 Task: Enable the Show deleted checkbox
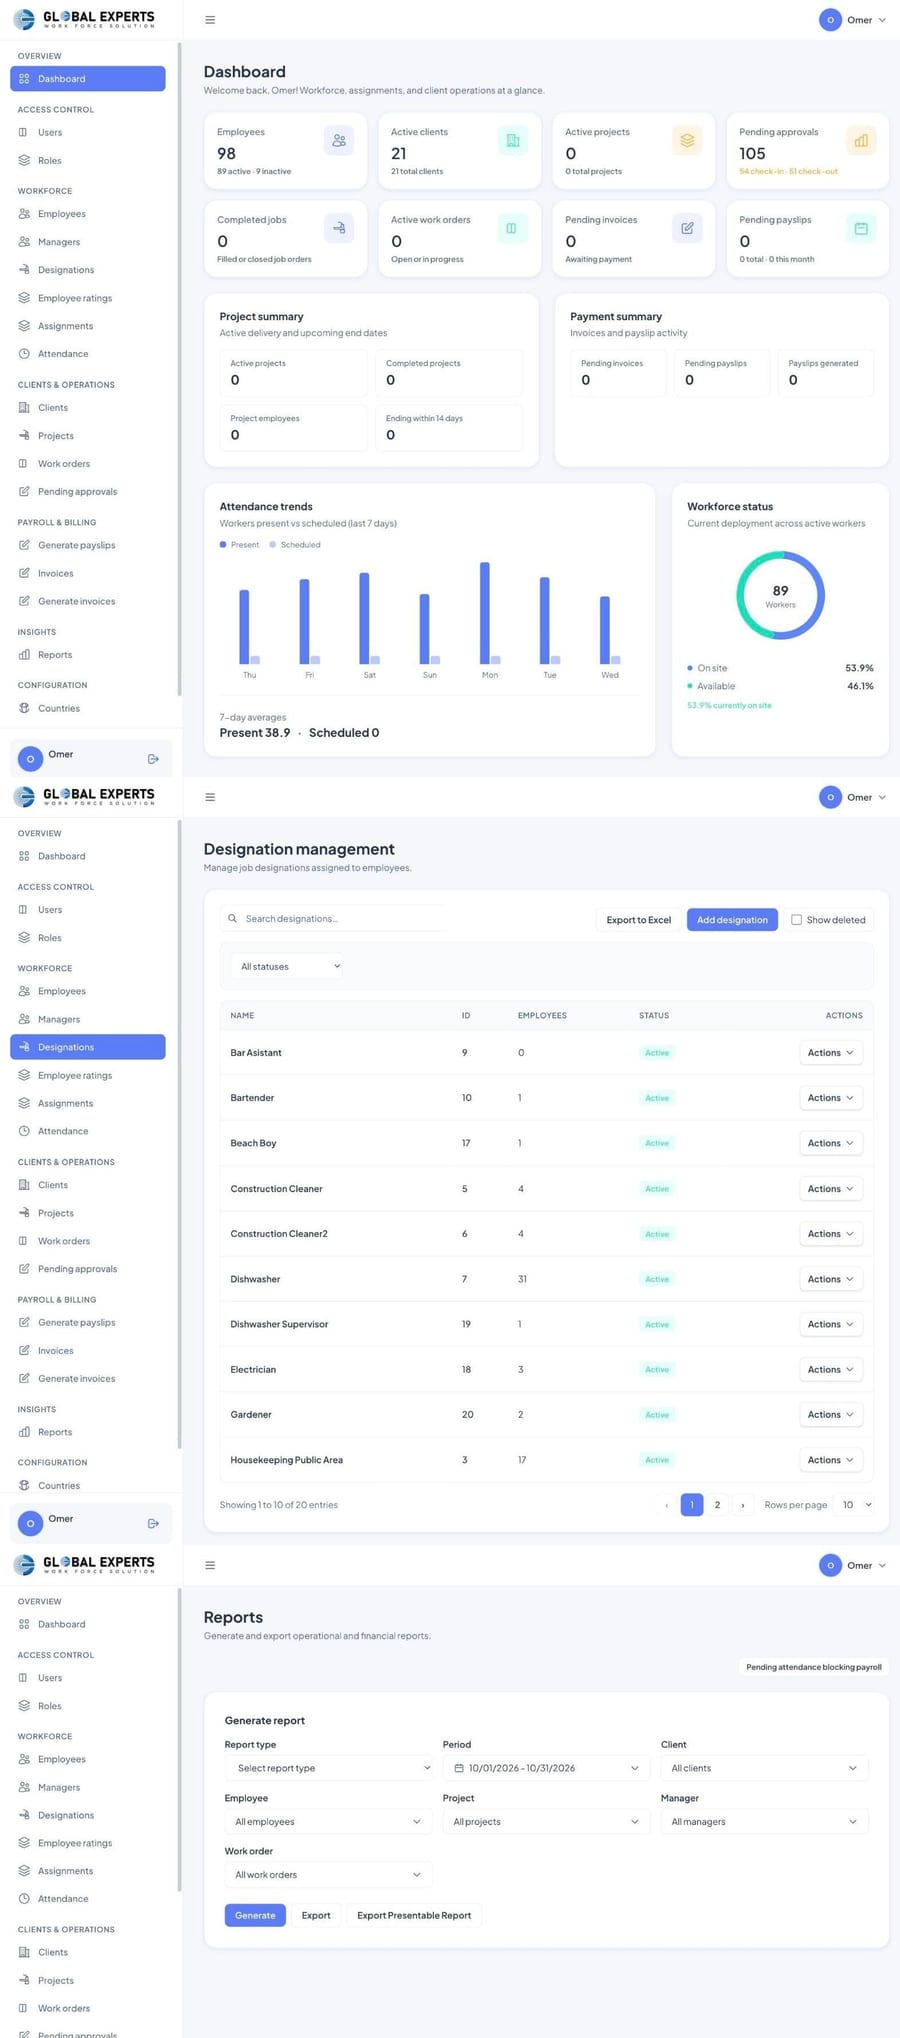click(796, 920)
